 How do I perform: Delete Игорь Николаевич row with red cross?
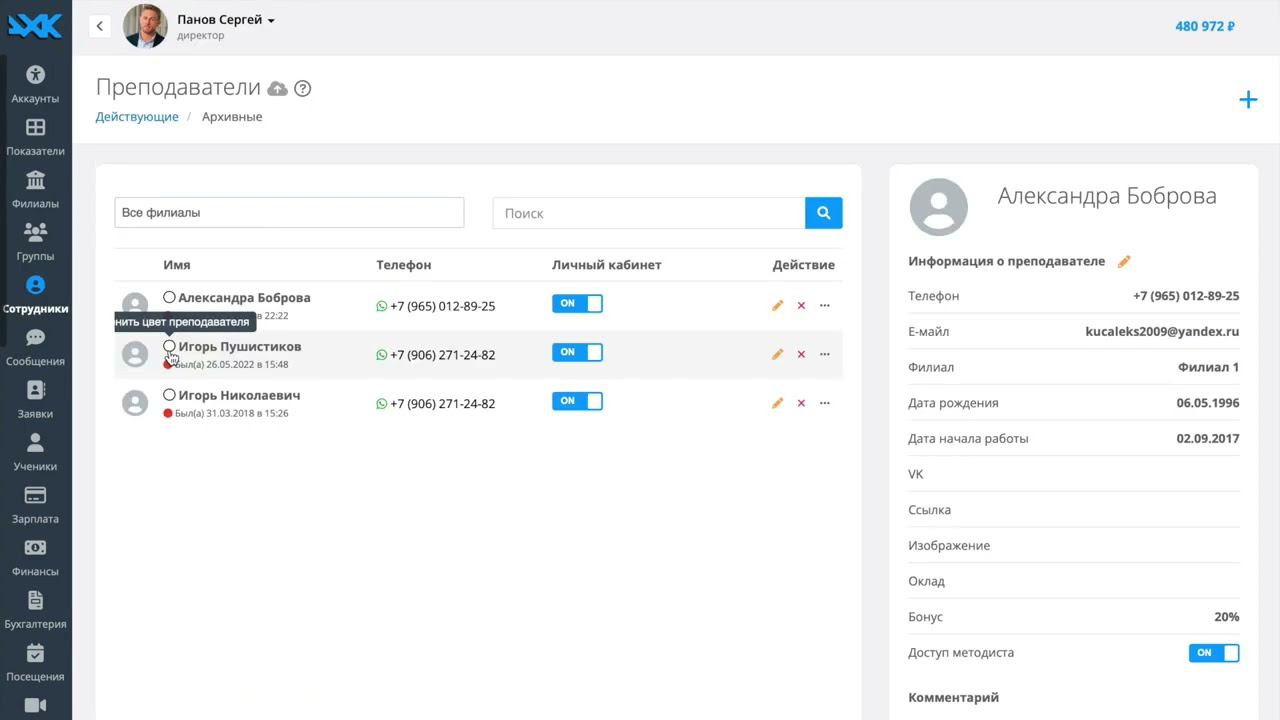(x=801, y=403)
